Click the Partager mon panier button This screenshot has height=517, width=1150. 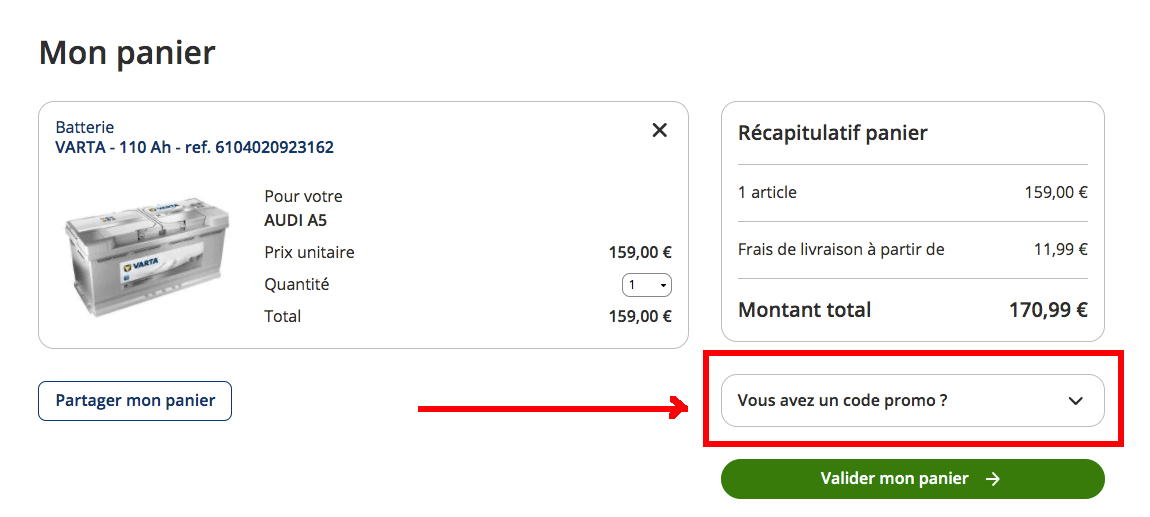(135, 401)
